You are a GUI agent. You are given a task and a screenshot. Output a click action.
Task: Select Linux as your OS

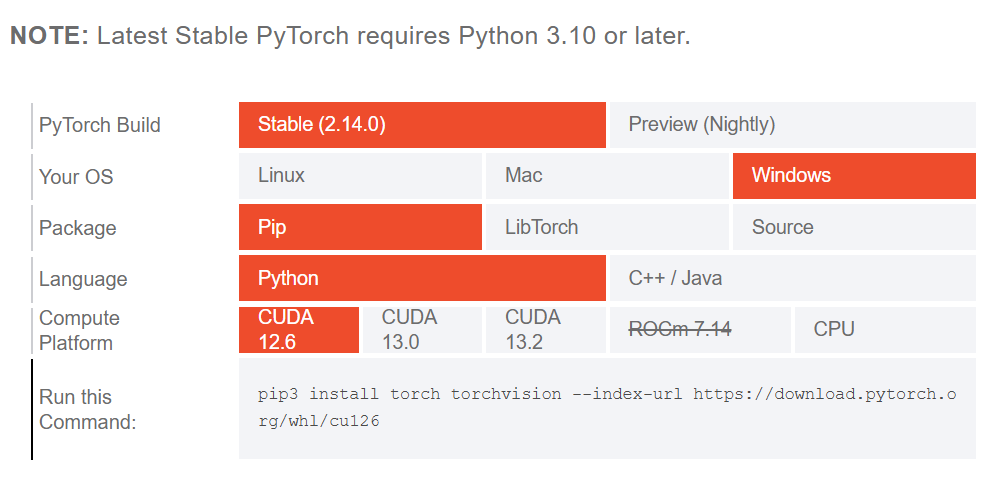pos(360,176)
